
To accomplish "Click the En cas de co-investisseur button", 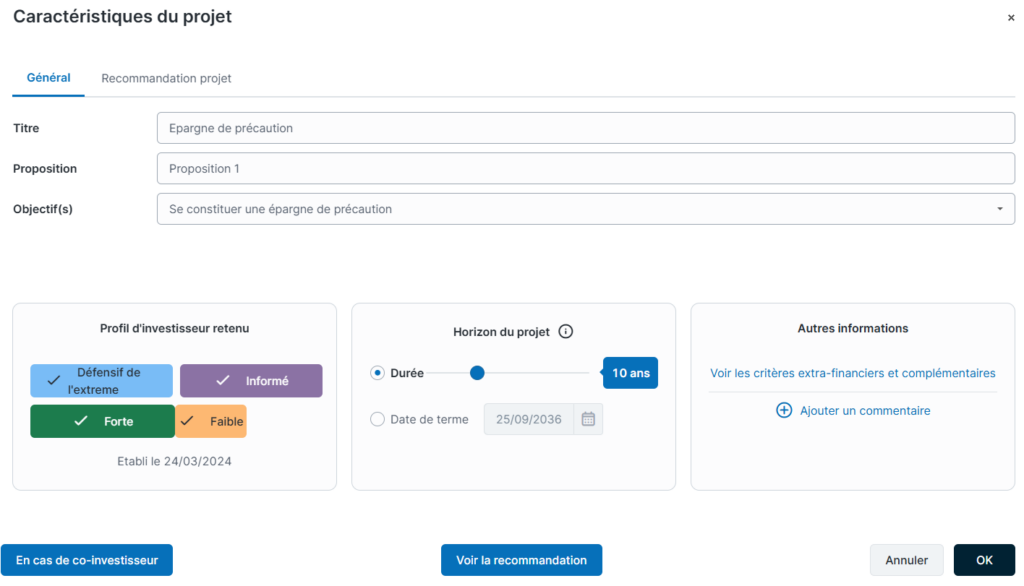I will pyautogui.click(x=87, y=560).
